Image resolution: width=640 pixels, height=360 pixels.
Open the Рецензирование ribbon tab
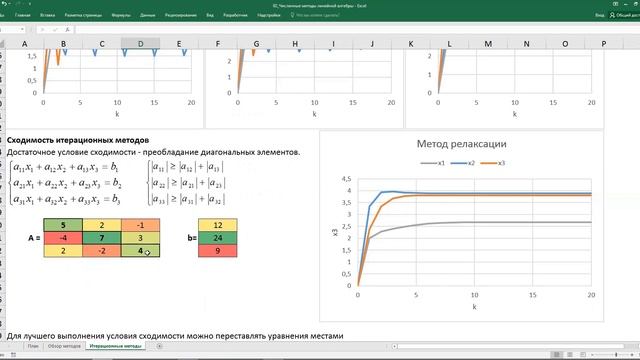(x=181, y=15)
